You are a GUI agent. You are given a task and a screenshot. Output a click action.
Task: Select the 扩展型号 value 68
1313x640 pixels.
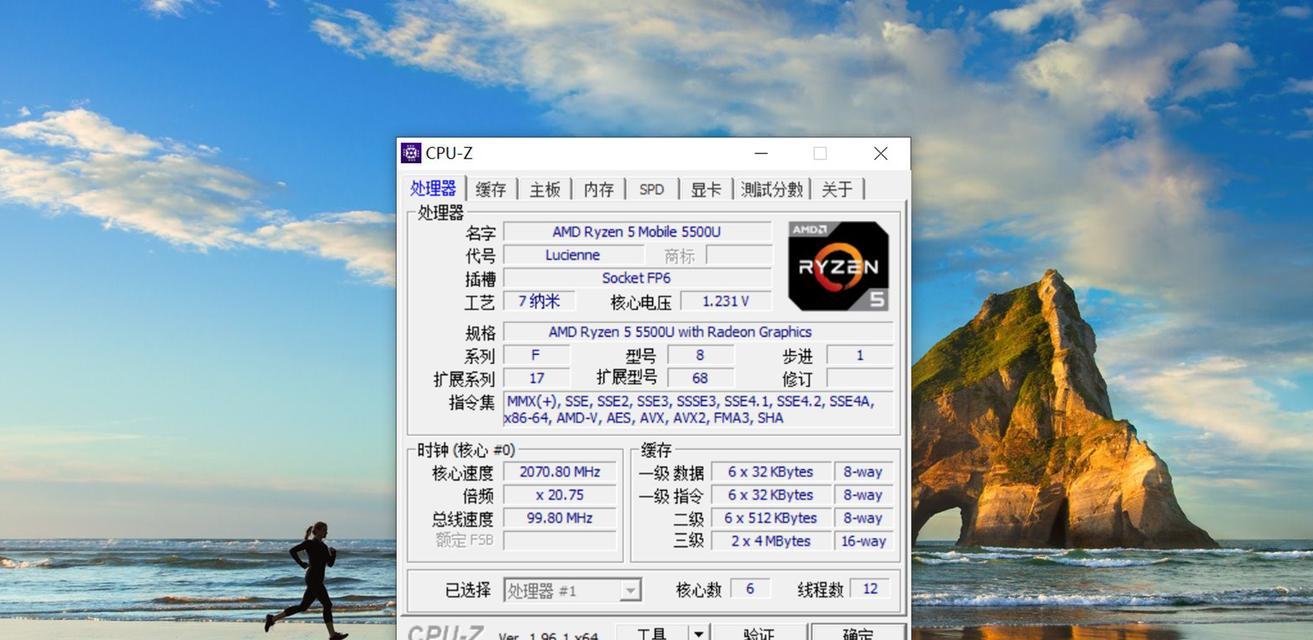pyautogui.click(x=700, y=378)
